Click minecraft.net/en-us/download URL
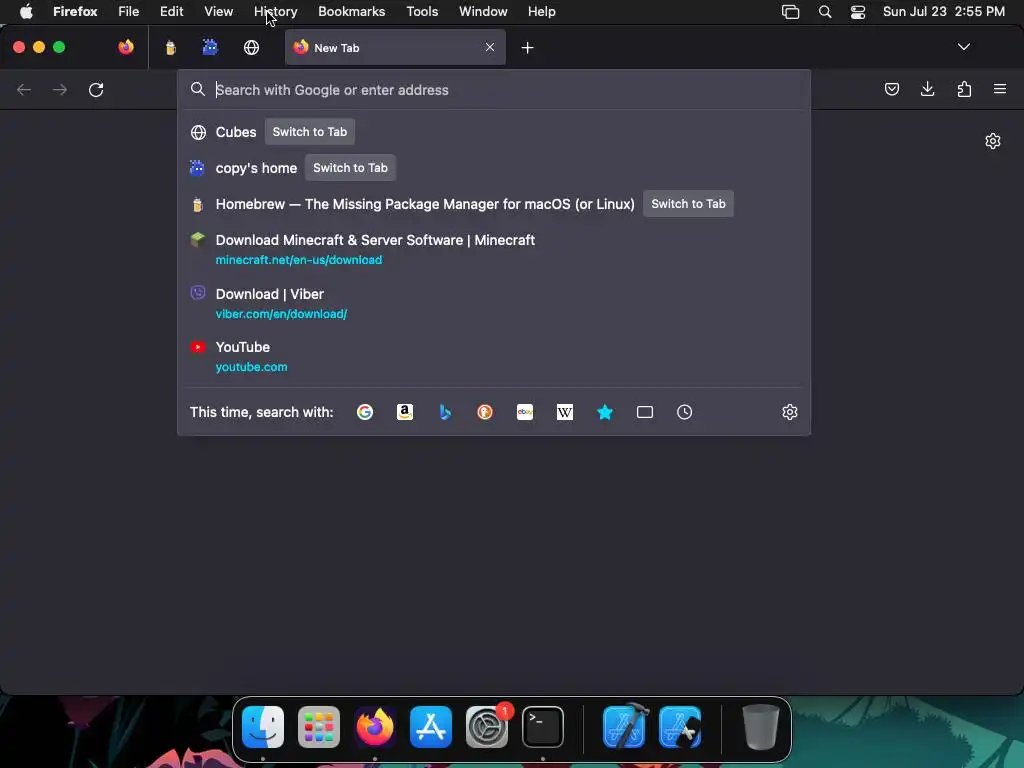Screen dimensions: 1024x768 (298, 260)
